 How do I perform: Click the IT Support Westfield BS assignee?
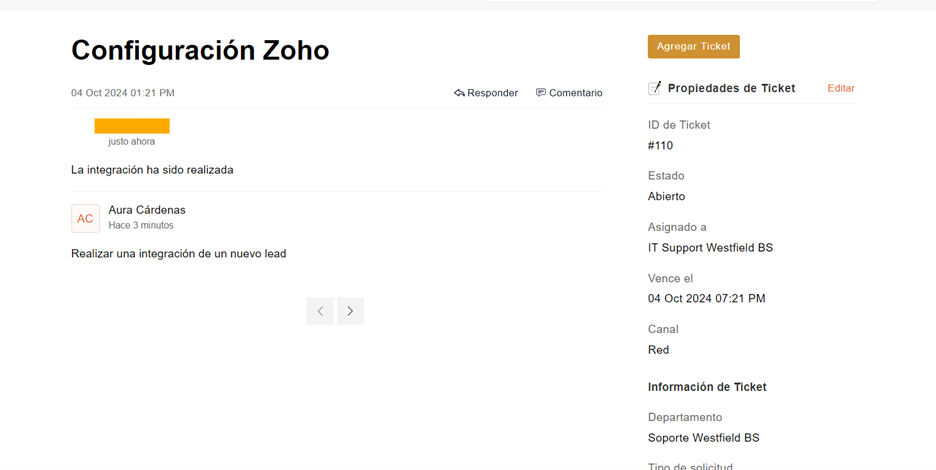pyautogui.click(x=710, y=248)
